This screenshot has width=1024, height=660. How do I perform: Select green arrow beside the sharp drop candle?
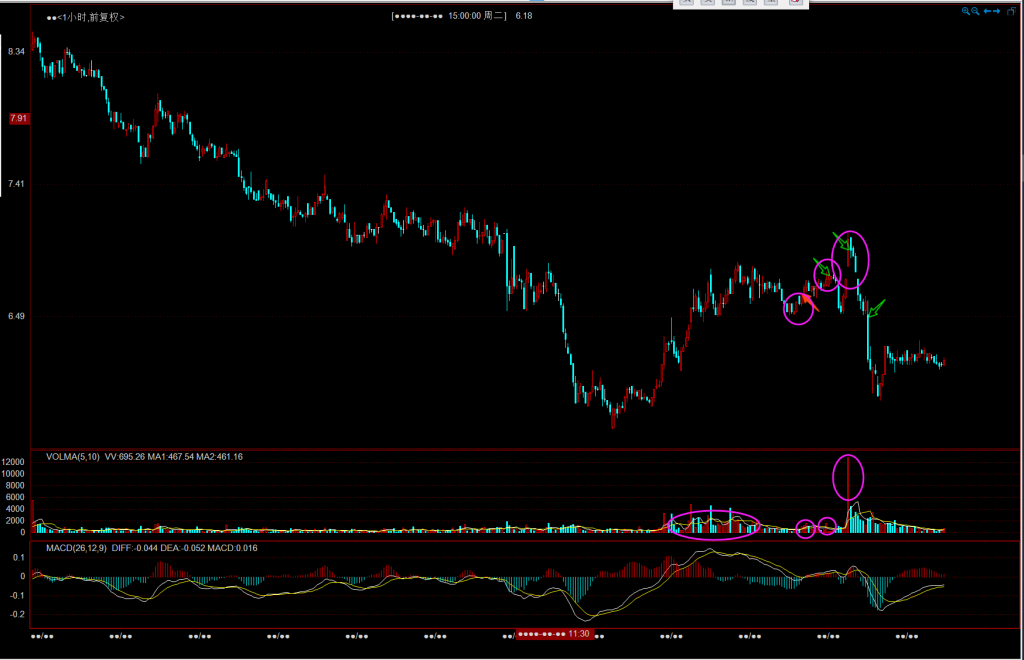tap(876, 307)
